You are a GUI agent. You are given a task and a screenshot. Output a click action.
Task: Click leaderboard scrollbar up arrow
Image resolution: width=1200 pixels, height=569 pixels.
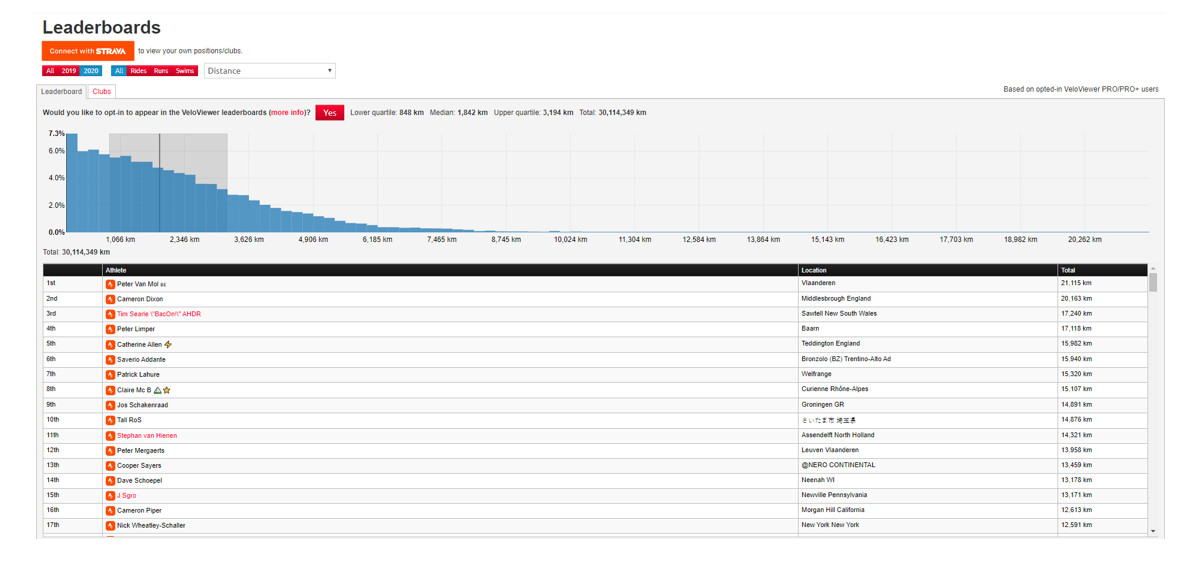click(1153, 269)
